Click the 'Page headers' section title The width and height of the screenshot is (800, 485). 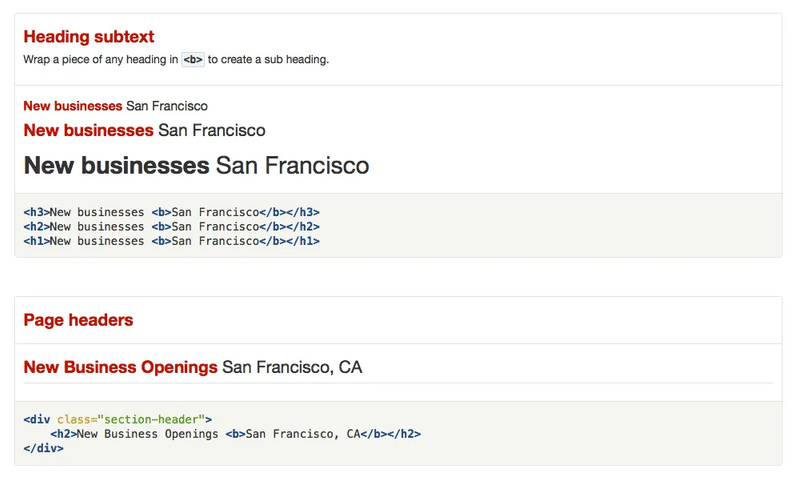(x=78, y=320)
